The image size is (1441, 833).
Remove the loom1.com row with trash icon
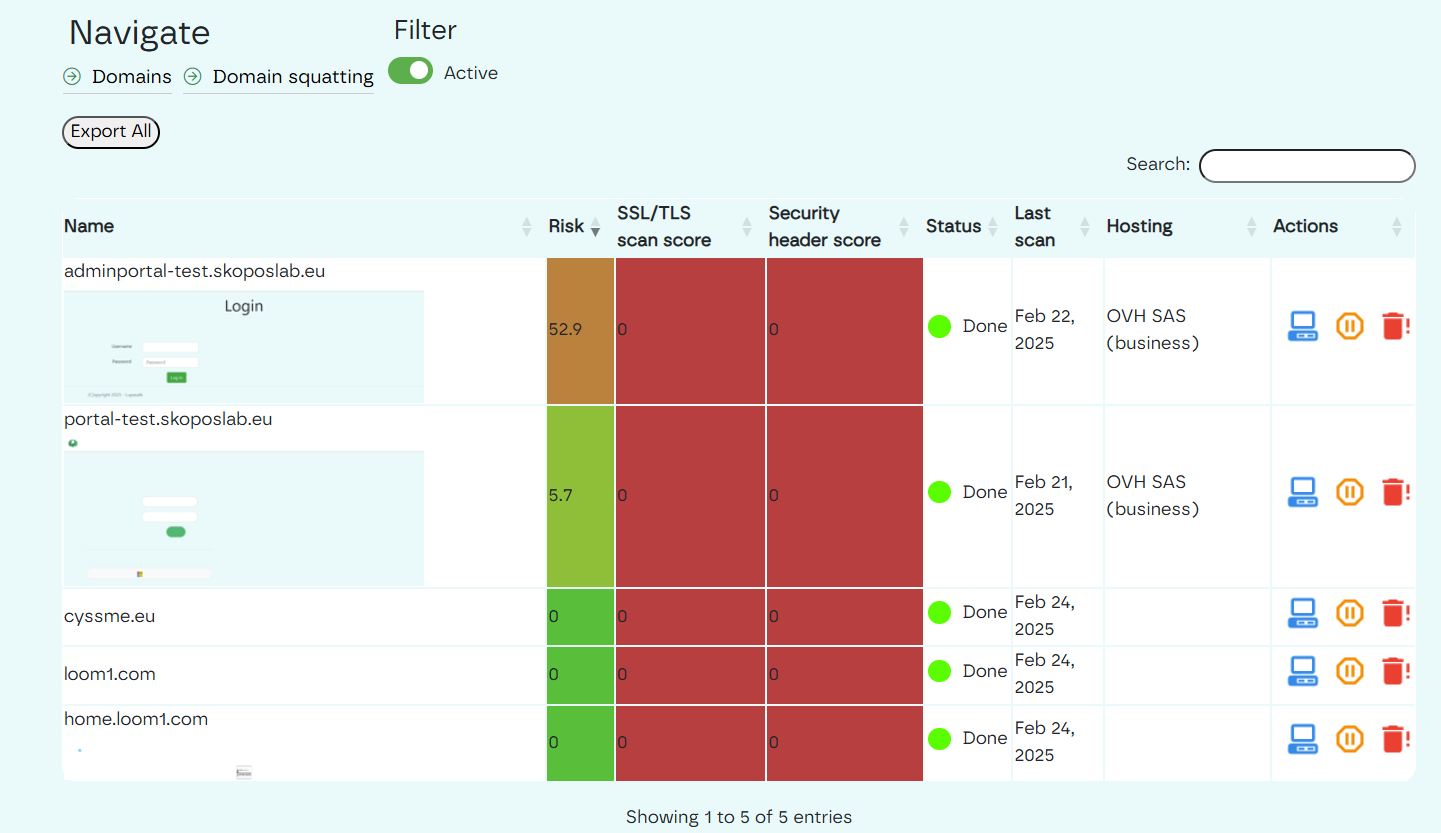[1395, 671]
